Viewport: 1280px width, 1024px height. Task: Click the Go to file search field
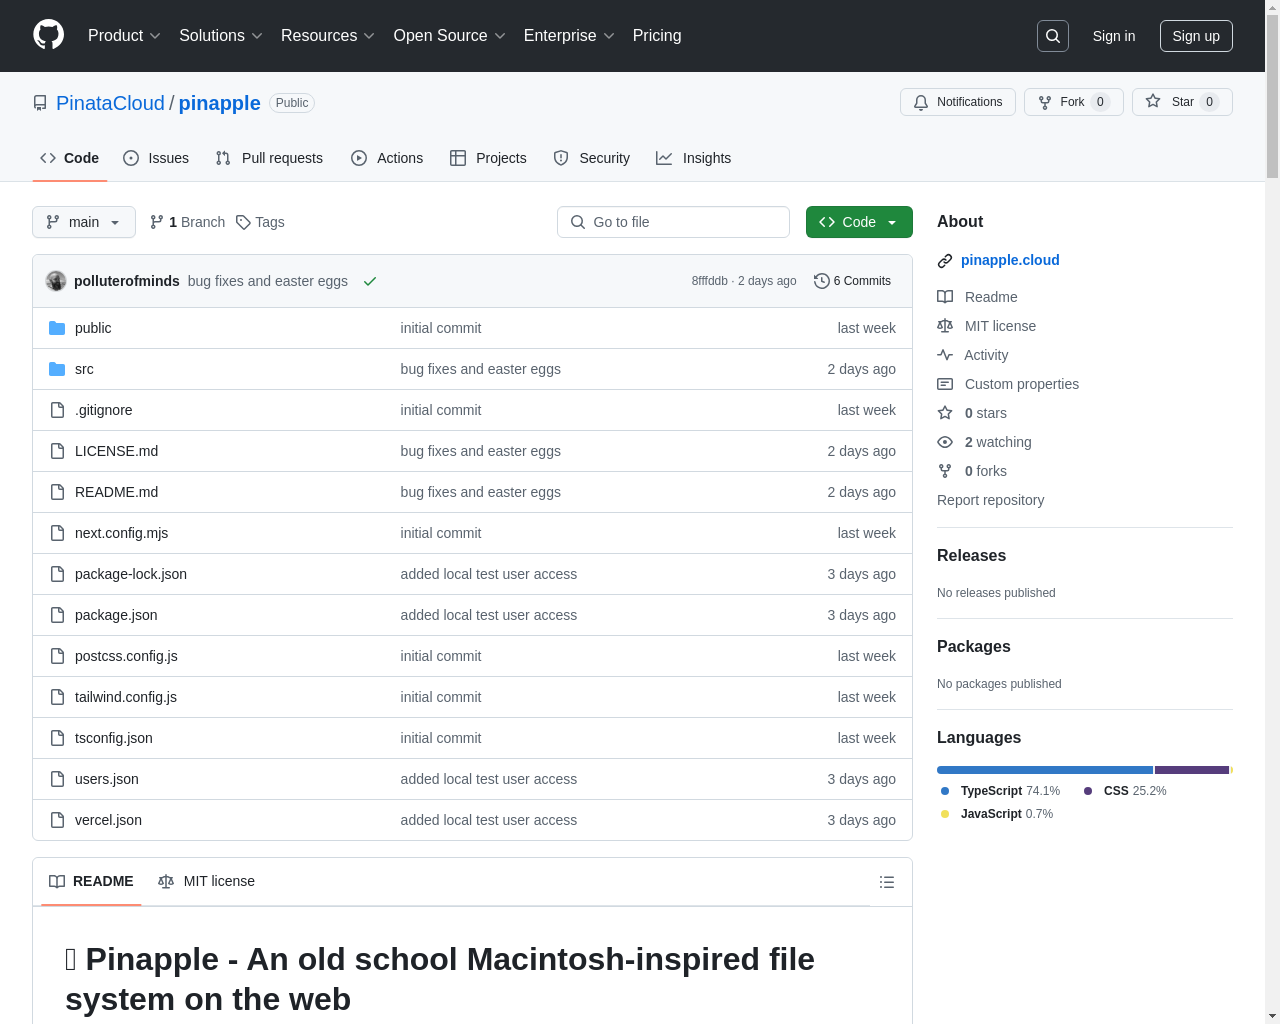[673, 222]
